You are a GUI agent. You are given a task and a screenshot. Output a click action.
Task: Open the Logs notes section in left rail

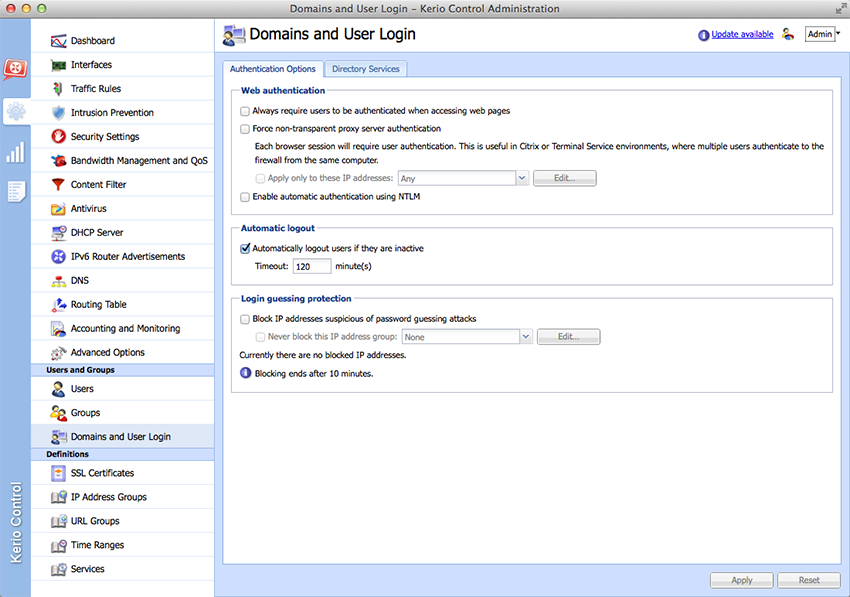16,191
